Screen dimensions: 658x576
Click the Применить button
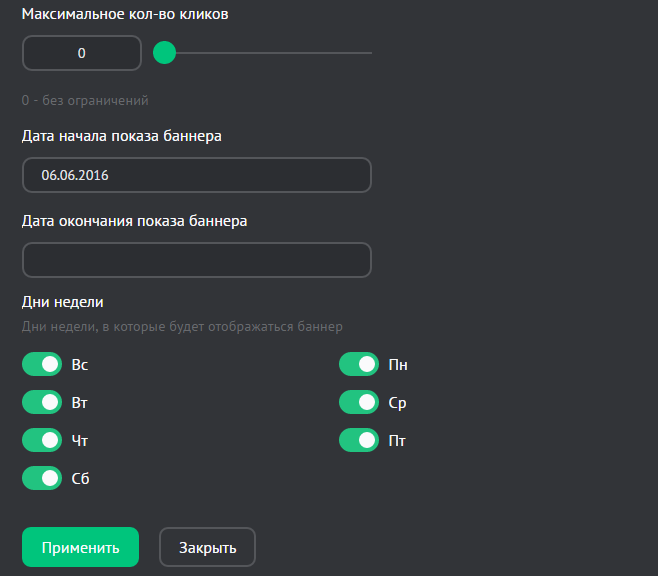tap(80, 547)
